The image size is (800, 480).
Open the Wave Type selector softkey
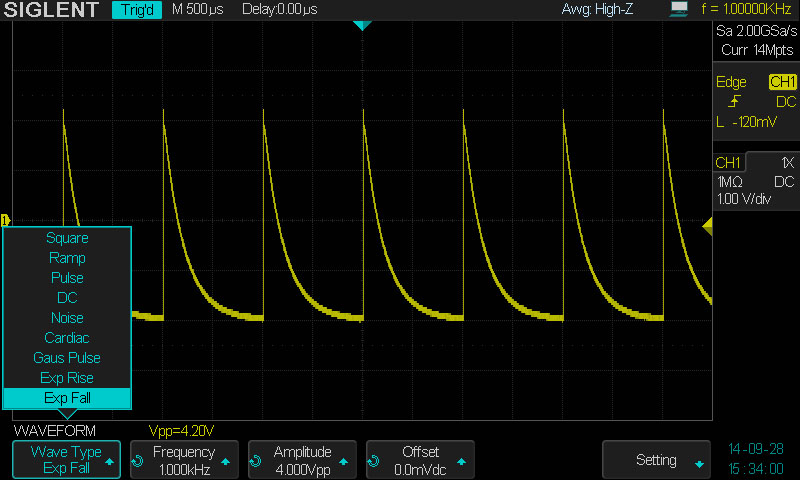coord(66,460)
